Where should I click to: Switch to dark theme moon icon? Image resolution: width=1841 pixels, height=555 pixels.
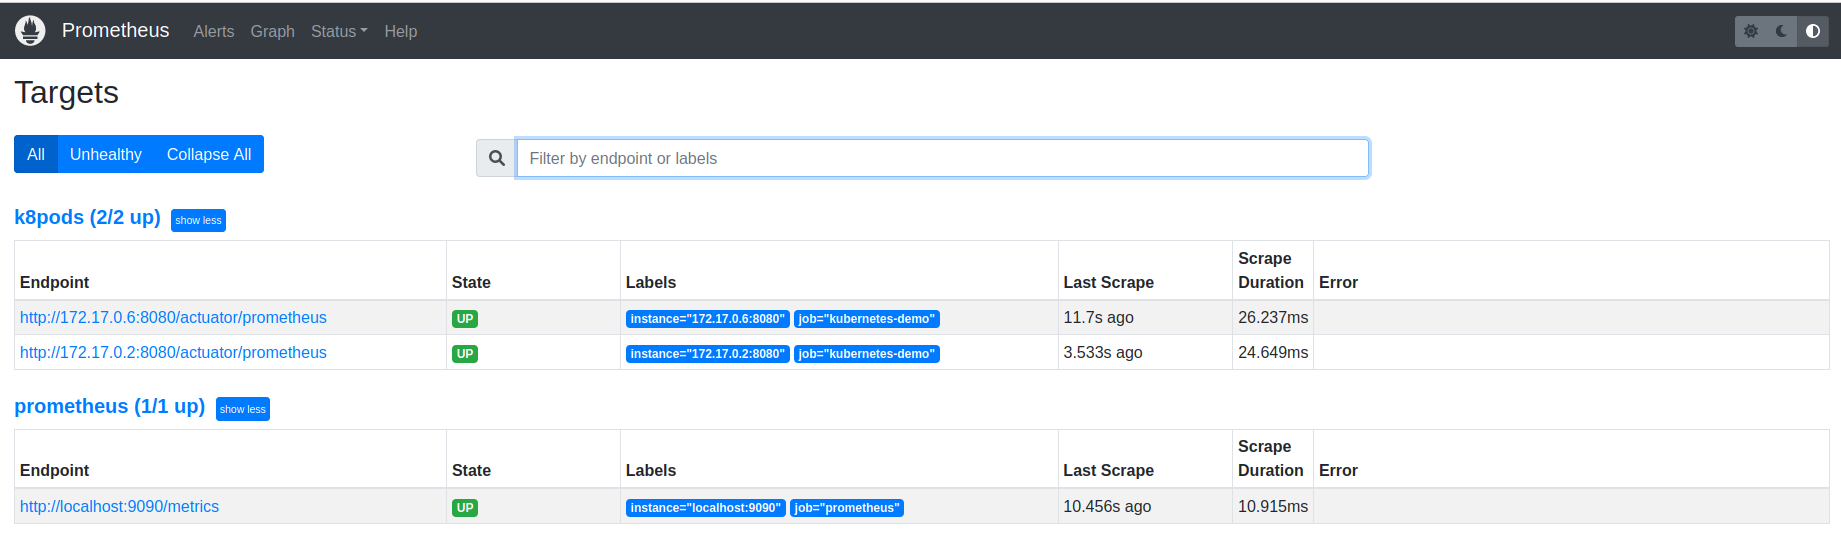1782,31
